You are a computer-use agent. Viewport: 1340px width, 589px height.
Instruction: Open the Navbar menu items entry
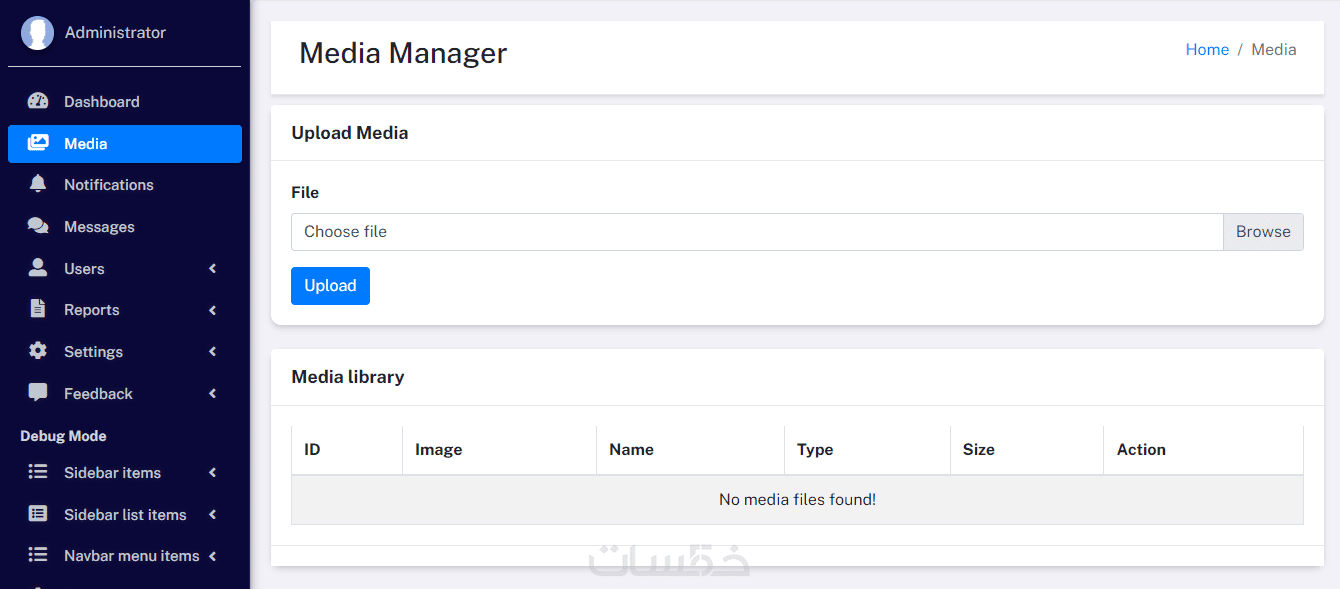pyautogui.click(x=131, y=556)
